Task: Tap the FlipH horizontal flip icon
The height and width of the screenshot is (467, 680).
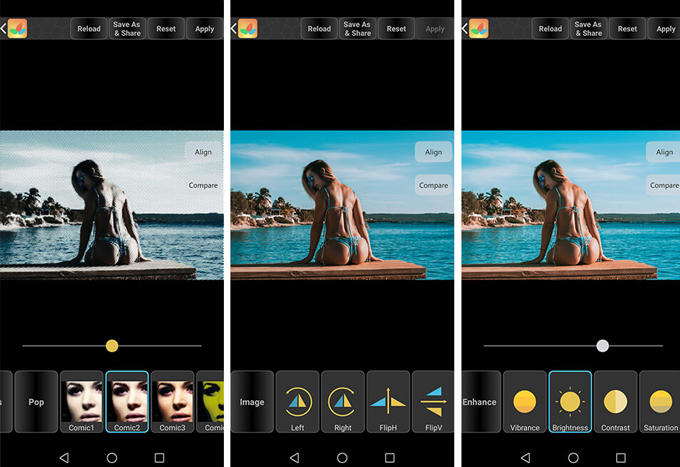Action: point(388,401)
